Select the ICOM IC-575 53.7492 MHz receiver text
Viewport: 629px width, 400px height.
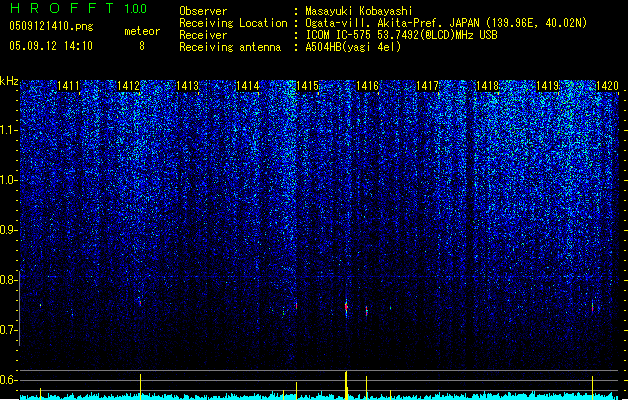401,35
